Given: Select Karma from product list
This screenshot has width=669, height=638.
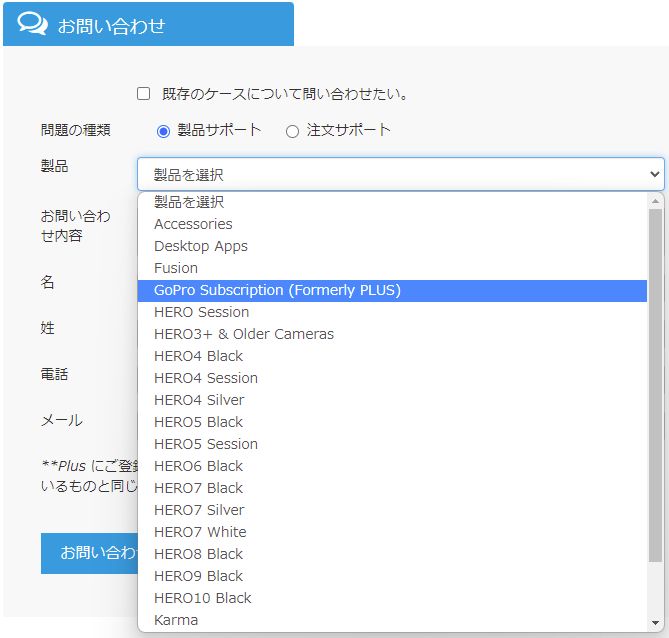Looking at the screenshot, I should coord(392,620).
